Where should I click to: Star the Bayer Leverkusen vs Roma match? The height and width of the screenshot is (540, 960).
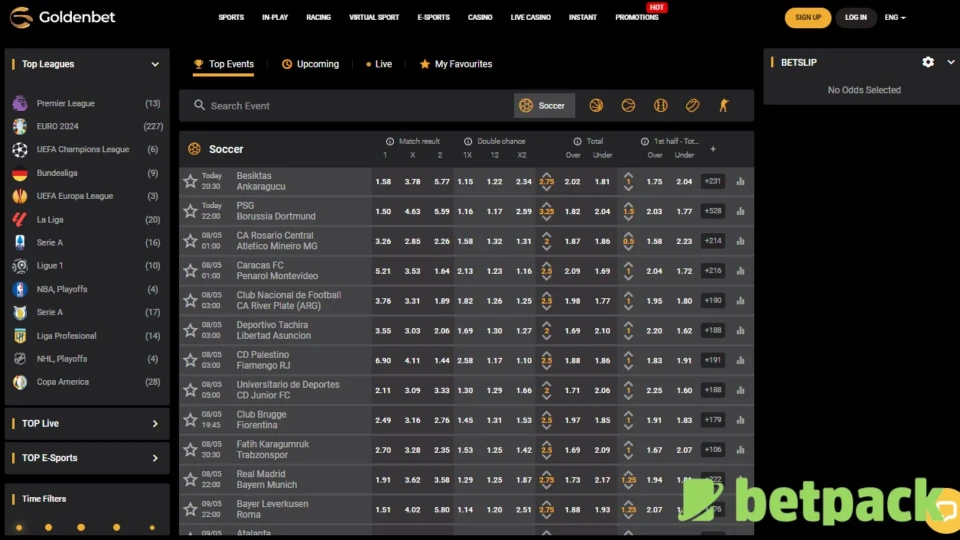pyautogui.click(x=190, y=509)
